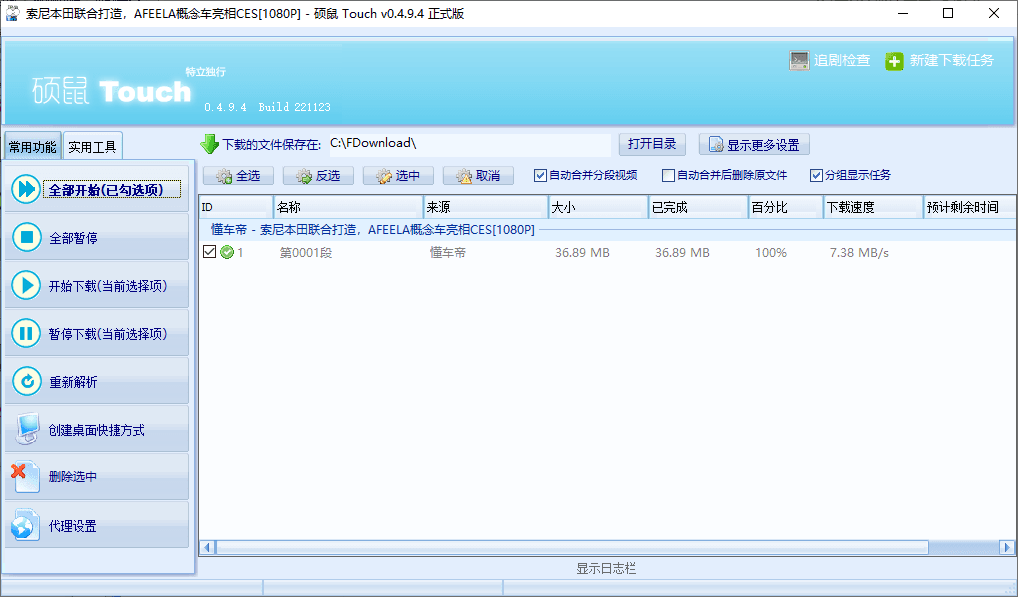Click the 来源 column header
1018x597 pixels.
pos(486,207)
